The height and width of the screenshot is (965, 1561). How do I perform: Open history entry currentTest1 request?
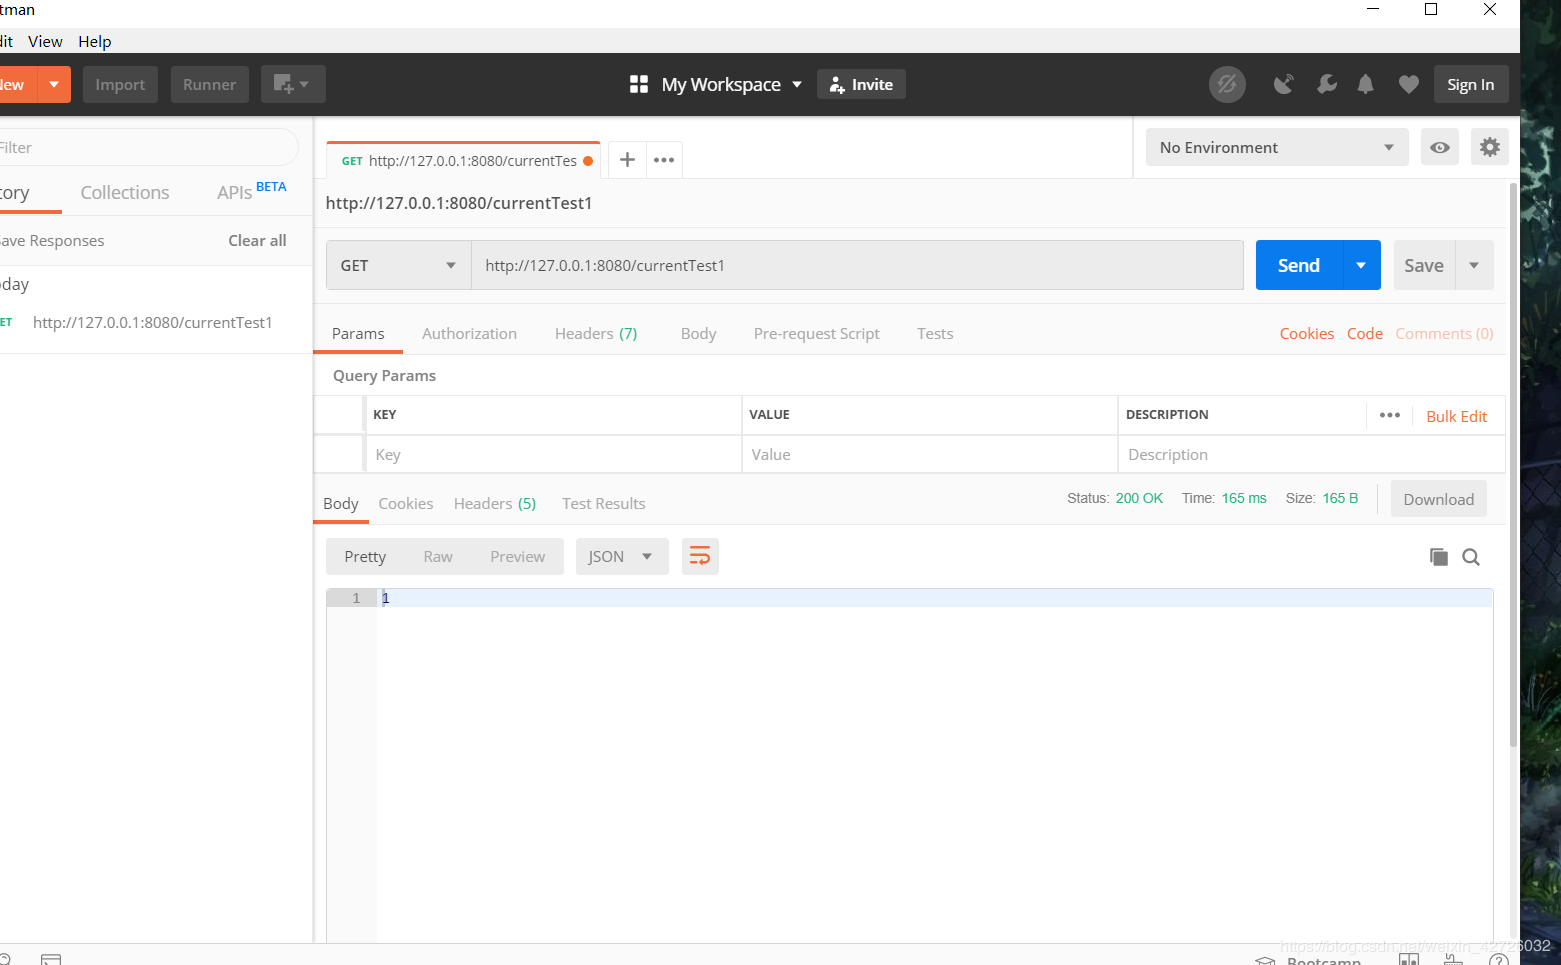pyautogui.click(x=152, y=322)
